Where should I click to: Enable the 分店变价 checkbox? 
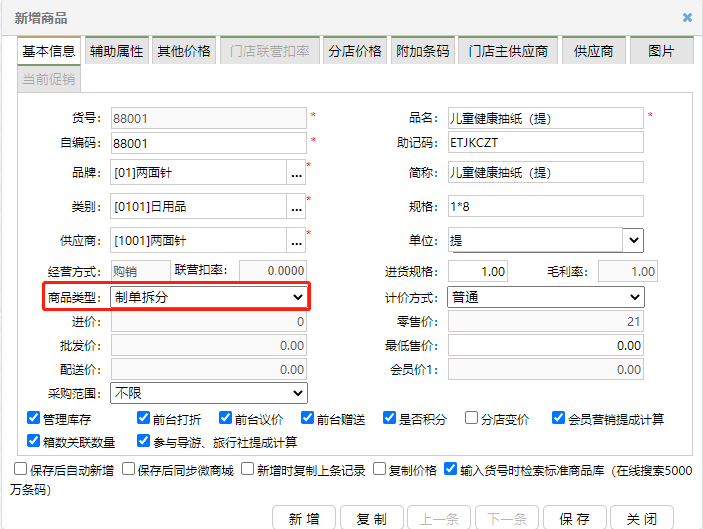tap(471, 418)
